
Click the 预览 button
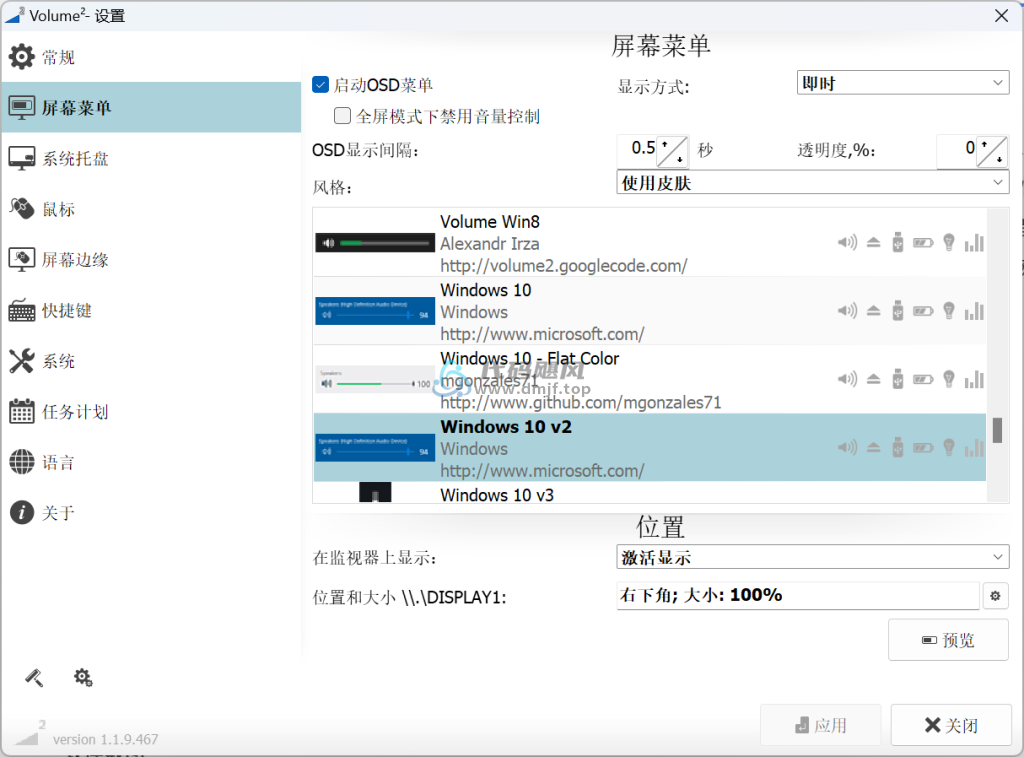(x=948, y=640)
